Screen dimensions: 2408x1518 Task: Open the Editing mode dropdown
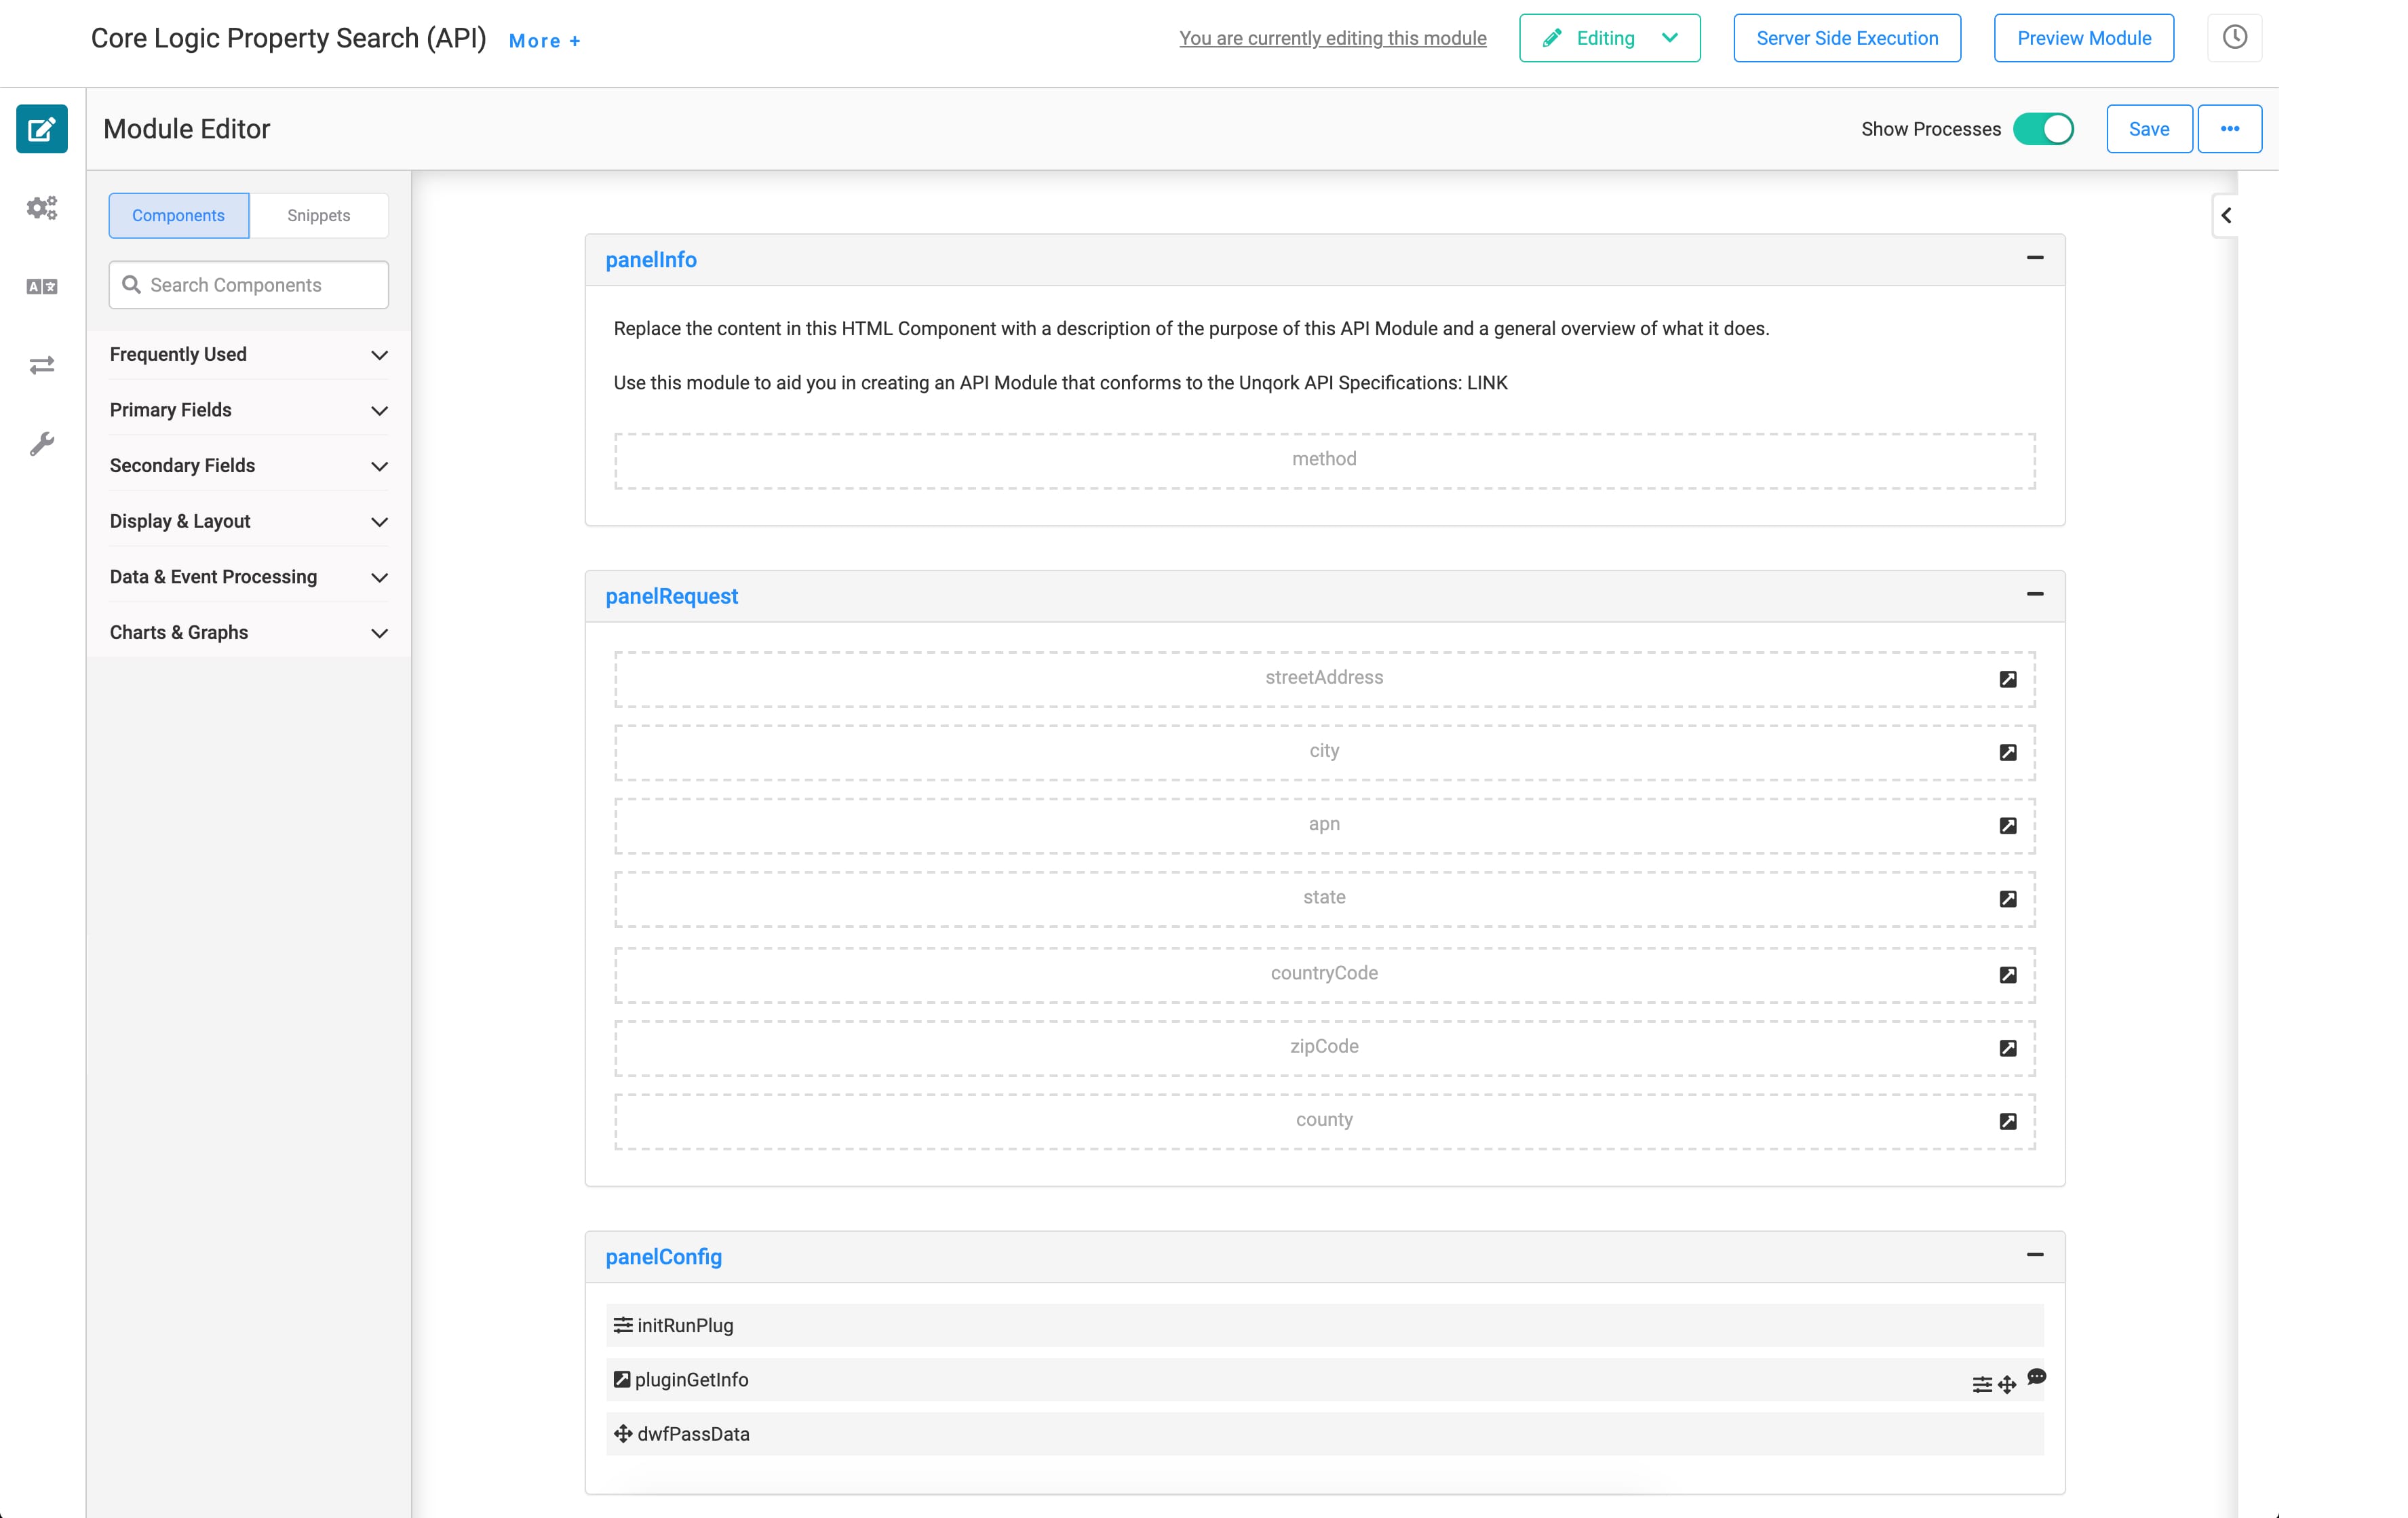click(1609, 38)
